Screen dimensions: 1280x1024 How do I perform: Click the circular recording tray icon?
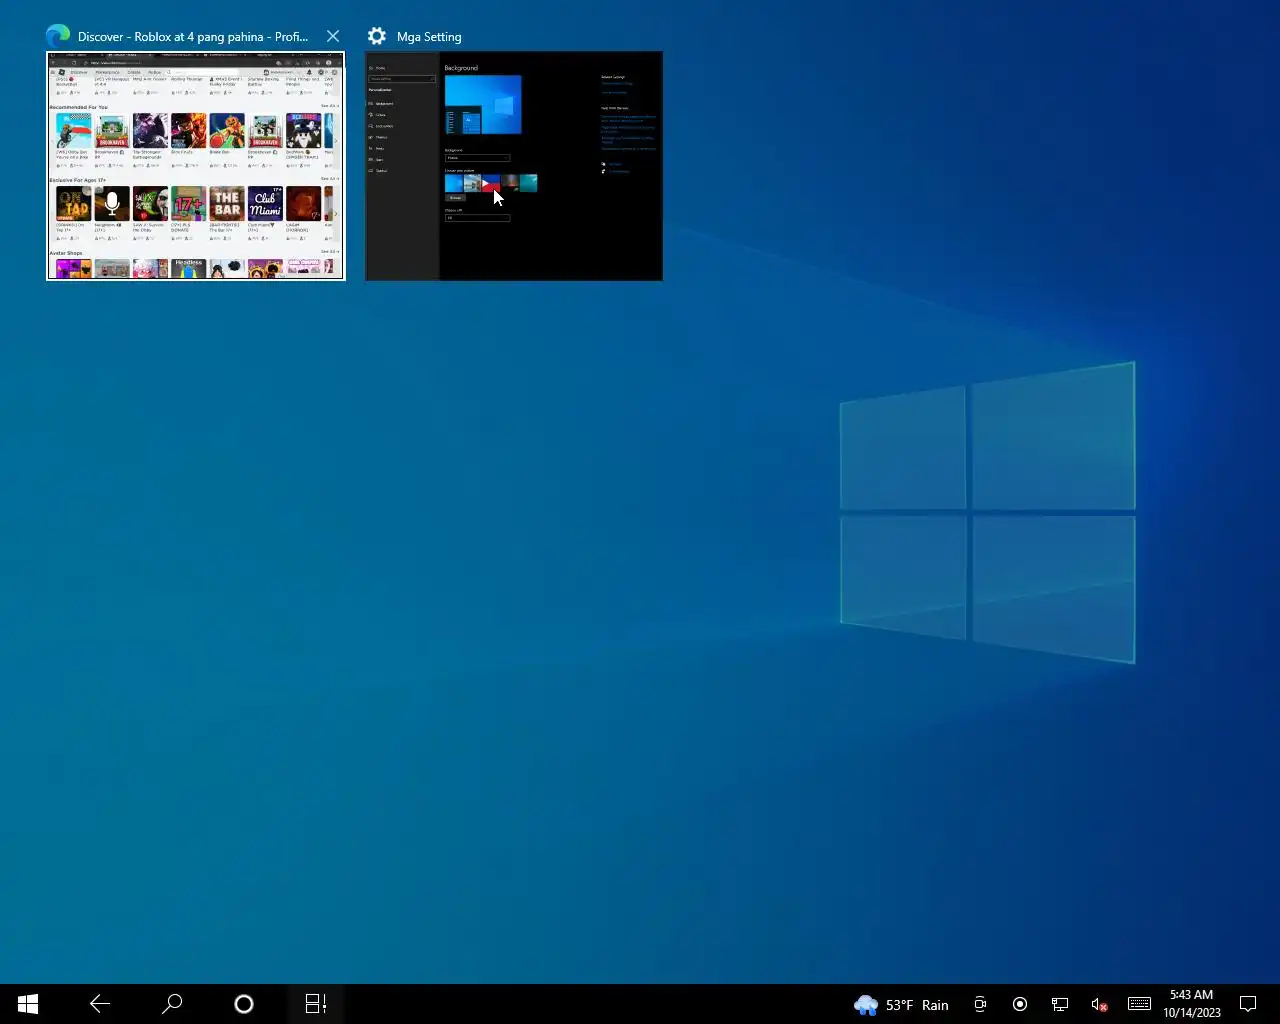click(1020, 1004)
